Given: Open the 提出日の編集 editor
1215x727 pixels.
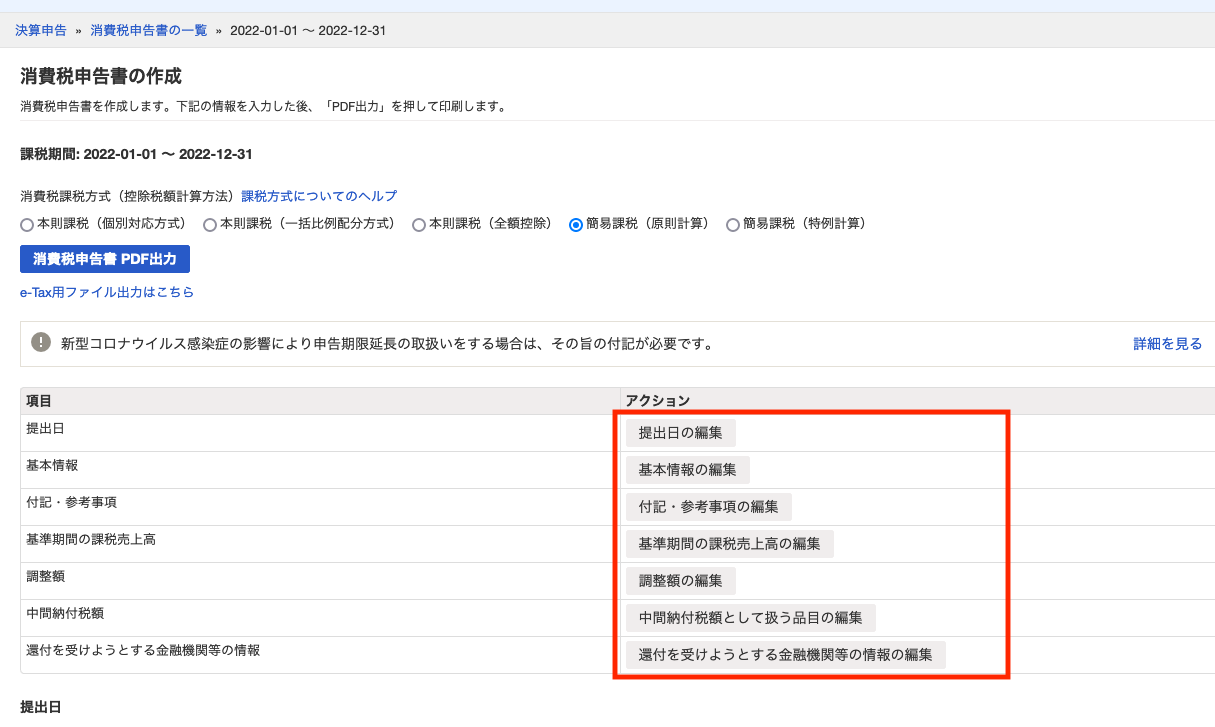Looking at the screenshot, I should (x=682, y=432).
